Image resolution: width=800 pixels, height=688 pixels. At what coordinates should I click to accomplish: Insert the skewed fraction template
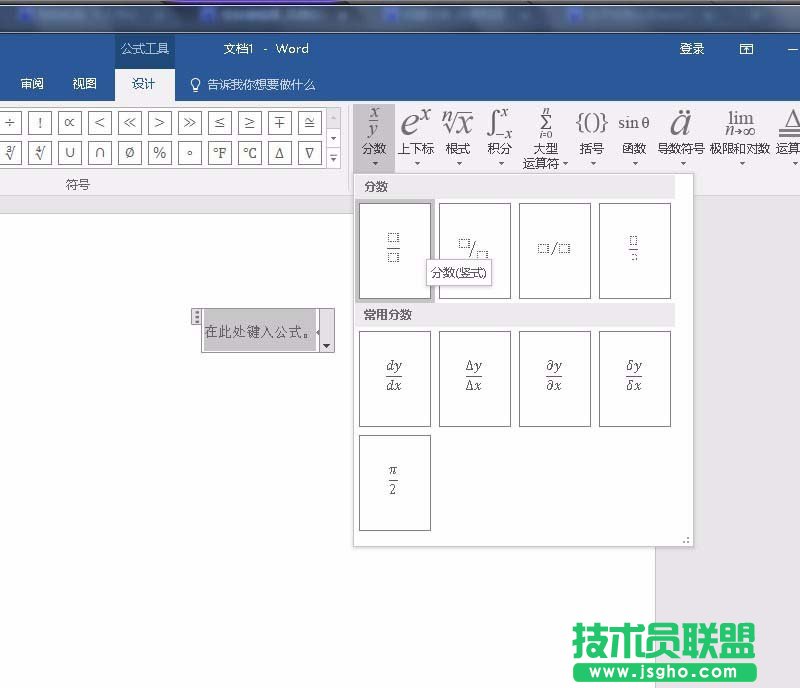[474, 250]
